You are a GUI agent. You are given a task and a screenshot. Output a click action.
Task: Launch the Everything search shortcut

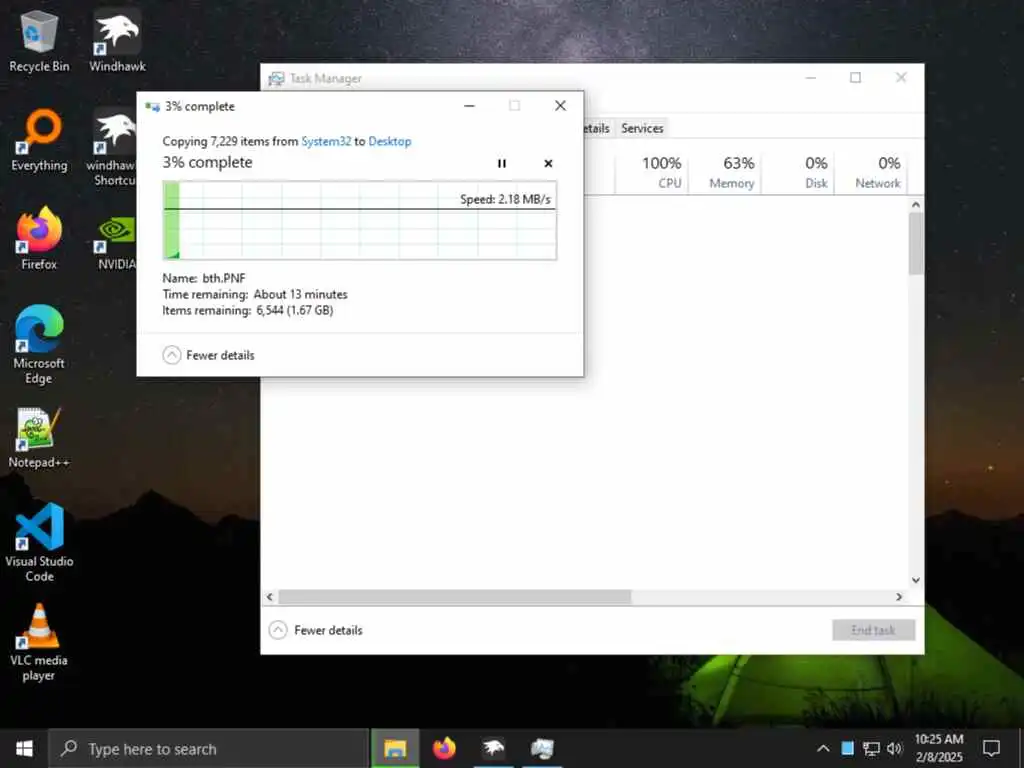[x=39, y=140]
